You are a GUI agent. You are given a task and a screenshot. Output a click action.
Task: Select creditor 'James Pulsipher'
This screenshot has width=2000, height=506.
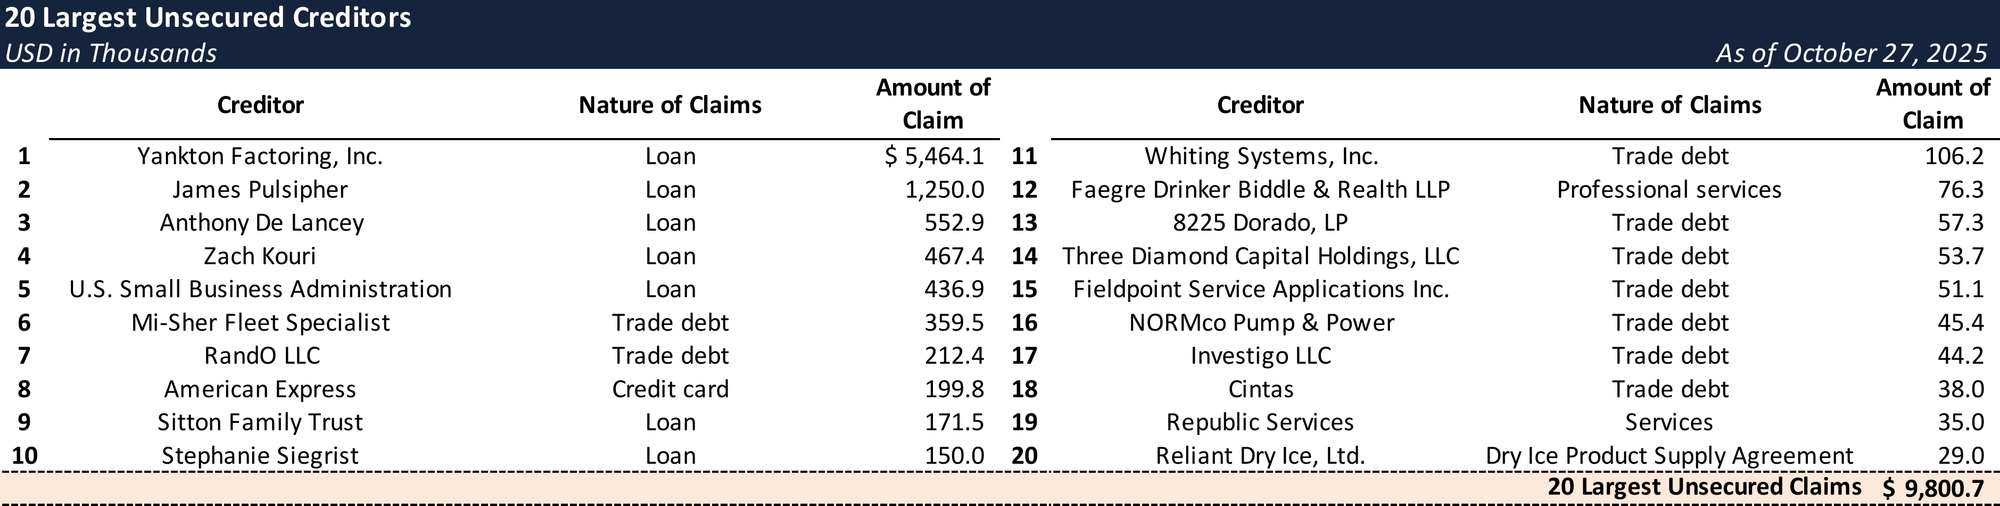coord(260,190)
